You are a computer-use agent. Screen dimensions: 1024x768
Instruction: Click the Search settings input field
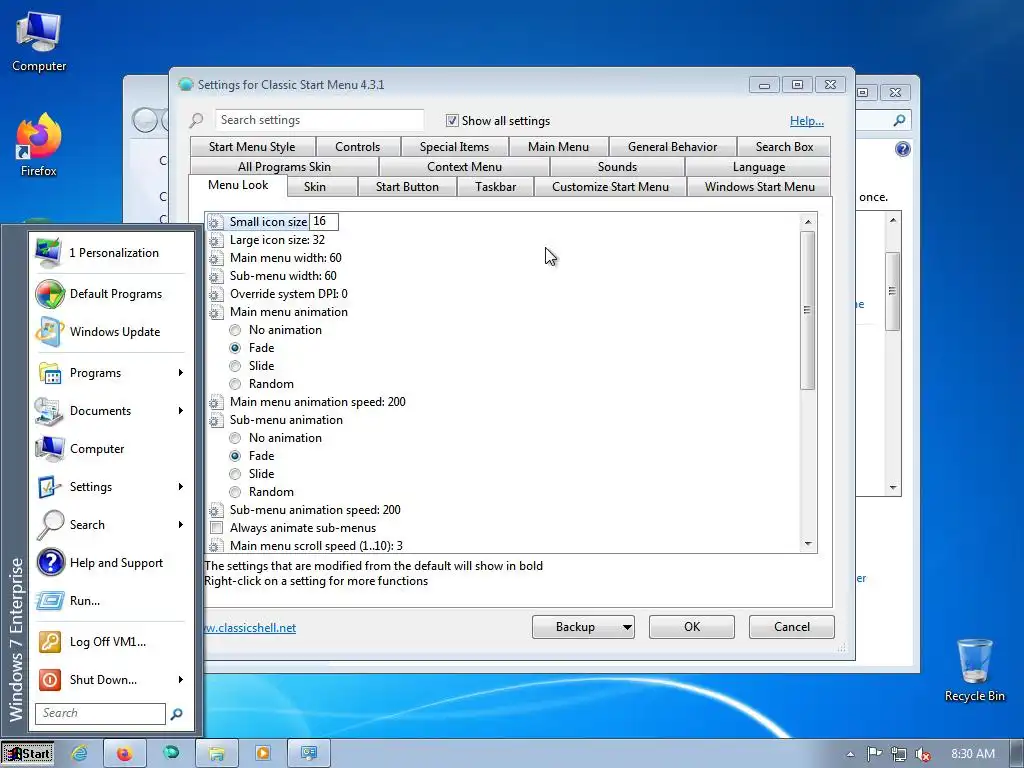pos(319,120)
